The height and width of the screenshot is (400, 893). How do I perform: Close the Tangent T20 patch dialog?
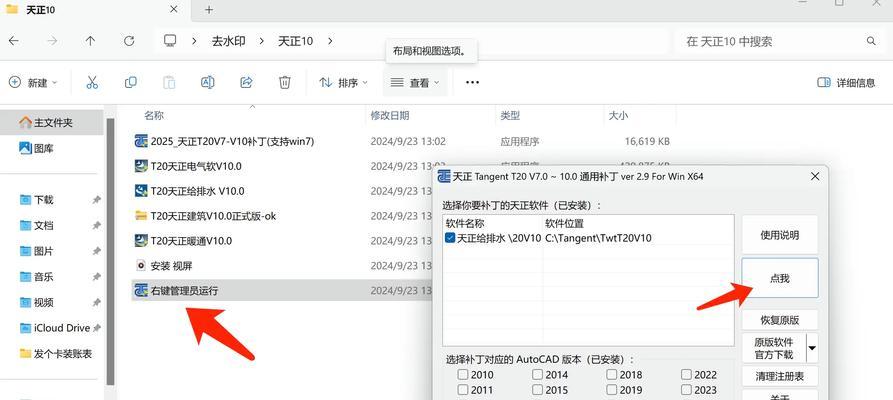(x=815, y=177)
